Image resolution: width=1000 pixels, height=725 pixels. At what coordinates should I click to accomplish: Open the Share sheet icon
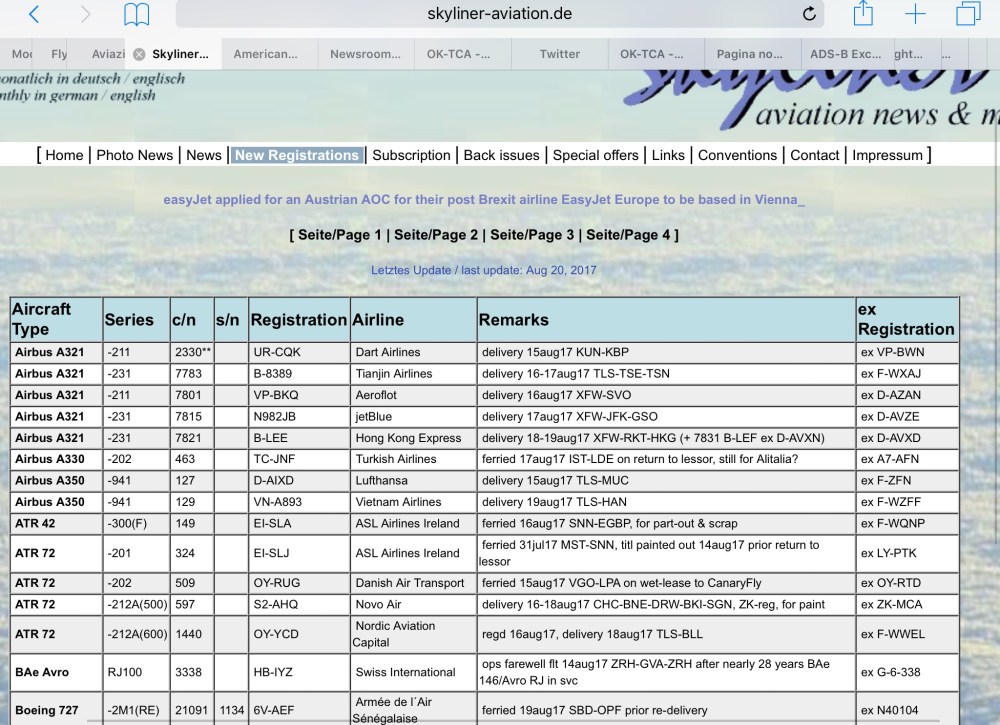(x=863, y=14)
